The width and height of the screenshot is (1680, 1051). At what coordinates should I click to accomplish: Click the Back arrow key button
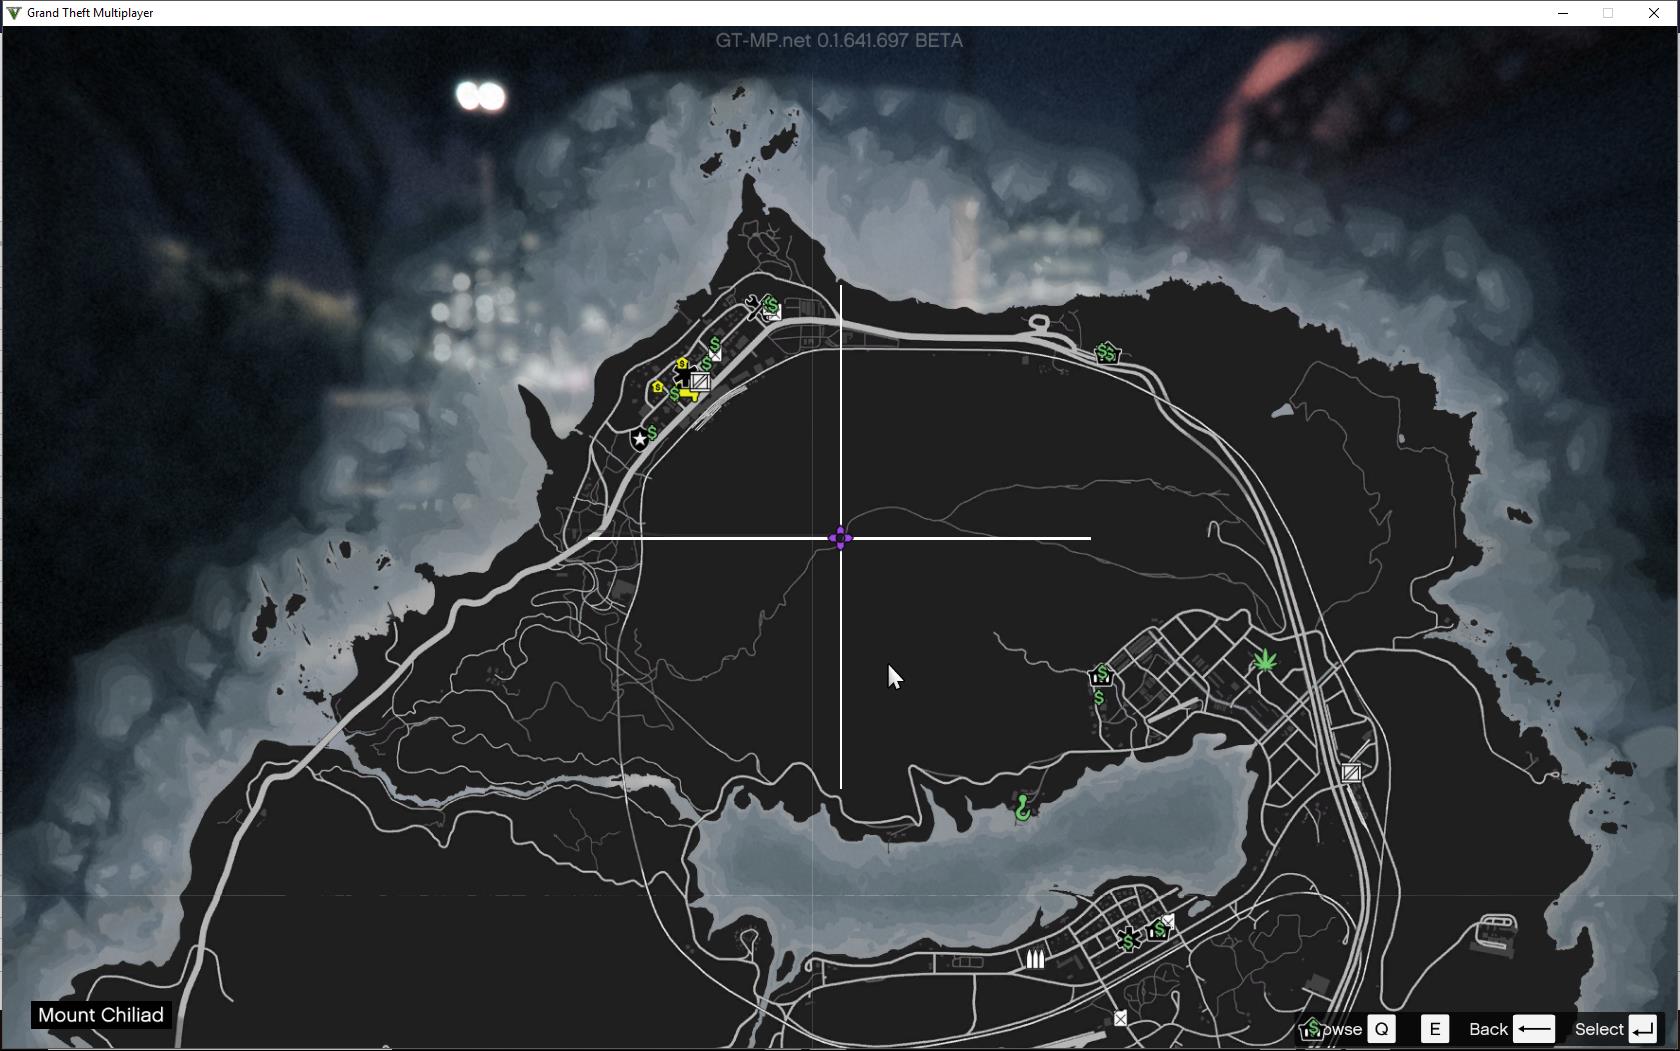click(x=1533, y=1029)
